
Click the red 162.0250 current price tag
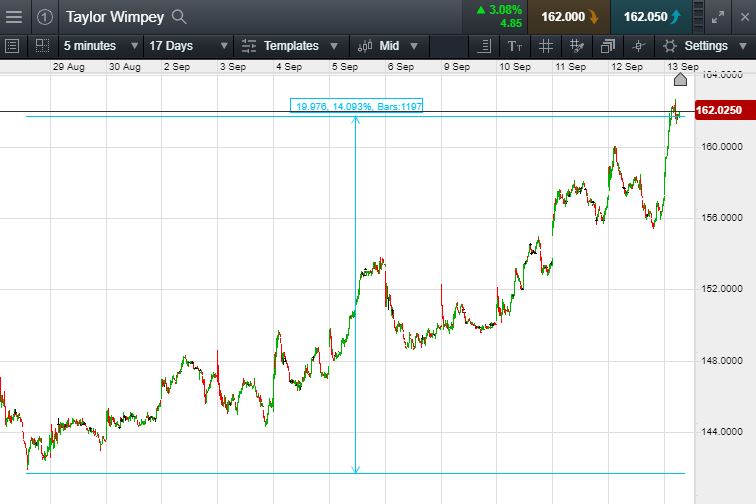[725, 110]
